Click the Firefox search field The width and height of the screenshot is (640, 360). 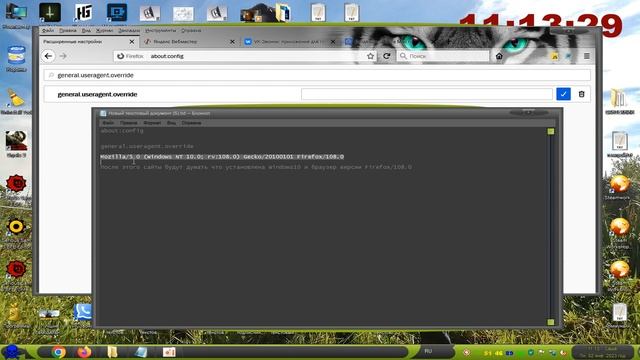[x=443, y=56]
